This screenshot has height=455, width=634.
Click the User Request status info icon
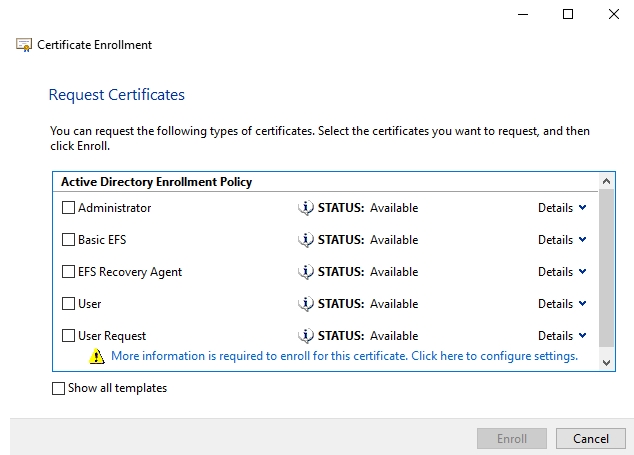click(306, 336)
